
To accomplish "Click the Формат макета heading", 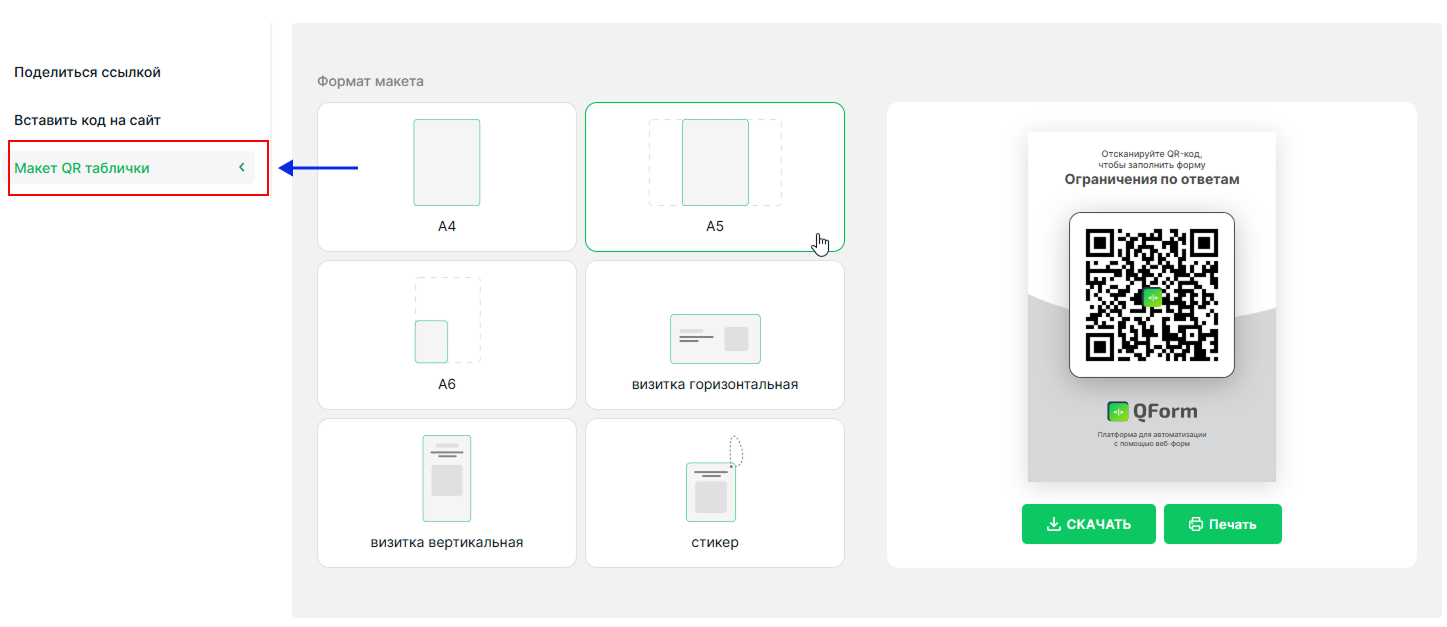I will tap(370, 81).
